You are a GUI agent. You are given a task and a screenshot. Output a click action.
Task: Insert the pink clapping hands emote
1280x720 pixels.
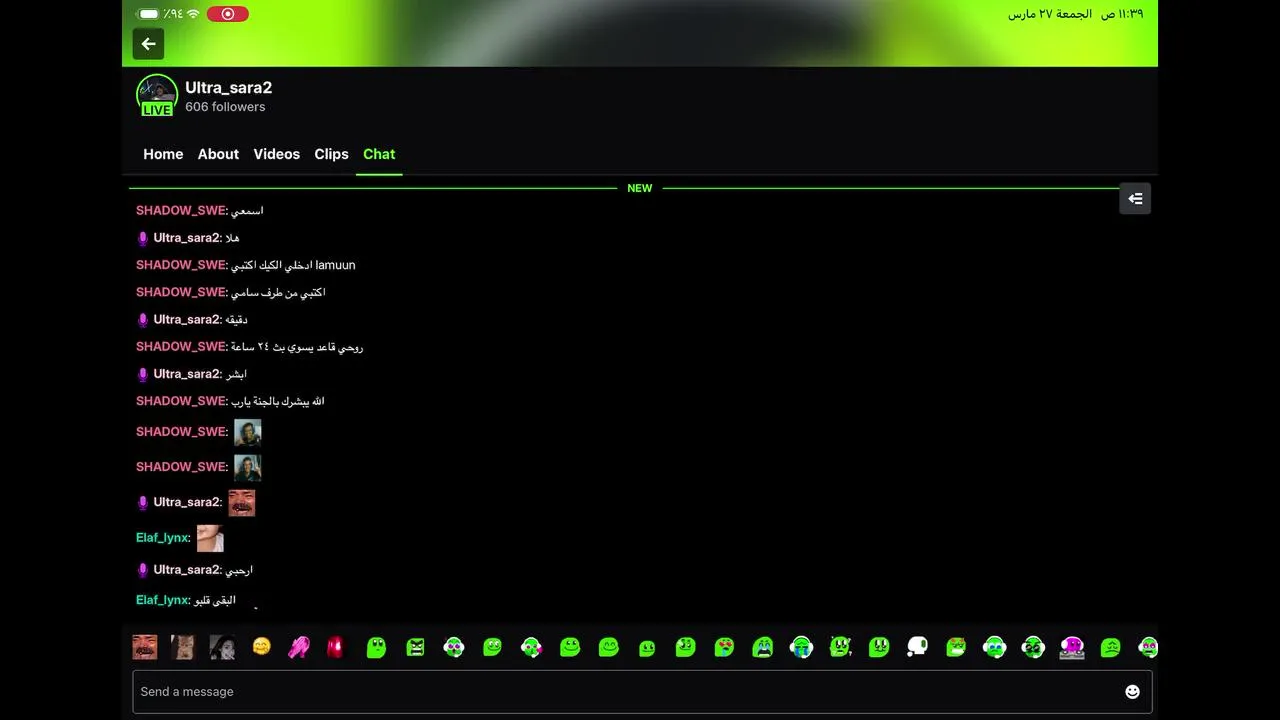tap(299, 647)
